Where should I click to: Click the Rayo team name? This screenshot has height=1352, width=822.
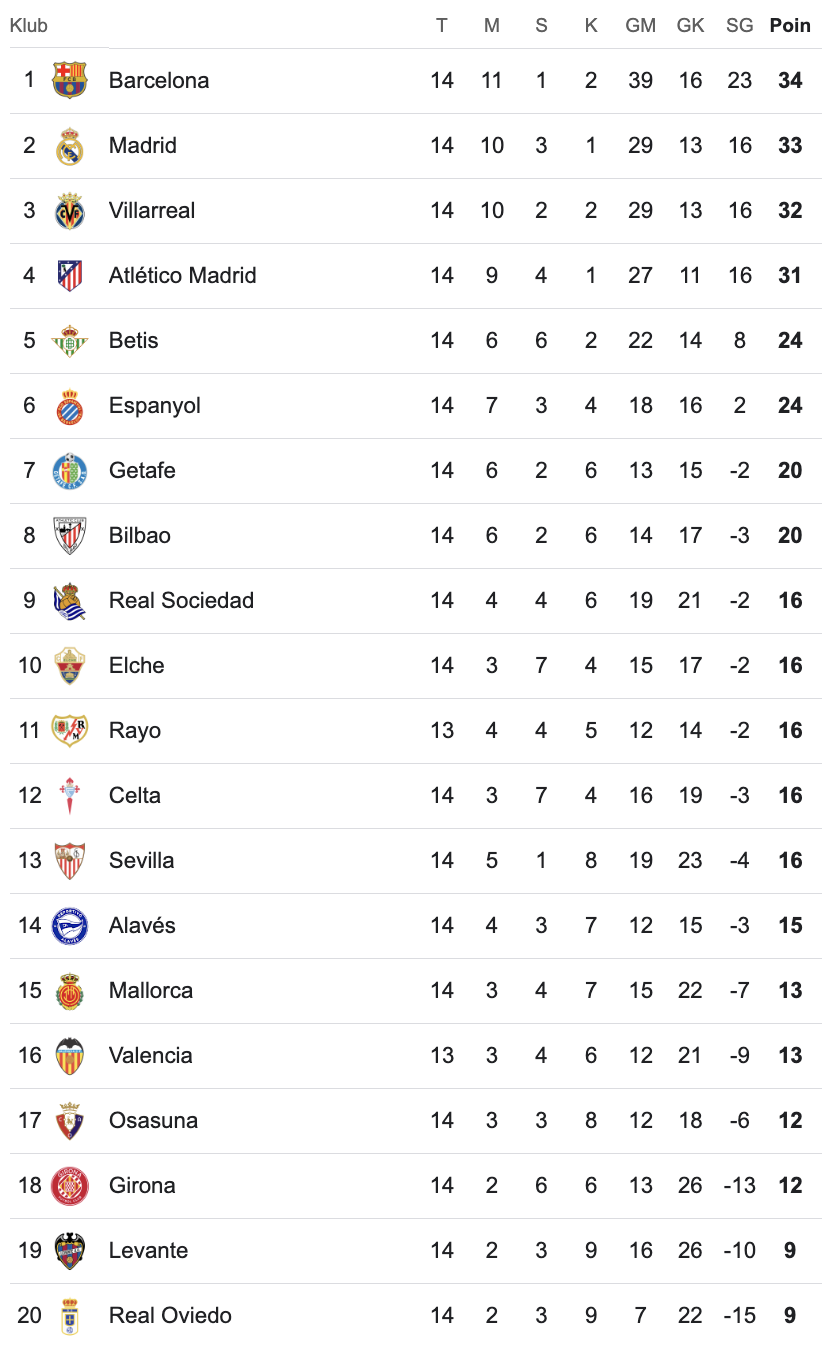click(x=134, y=730)
